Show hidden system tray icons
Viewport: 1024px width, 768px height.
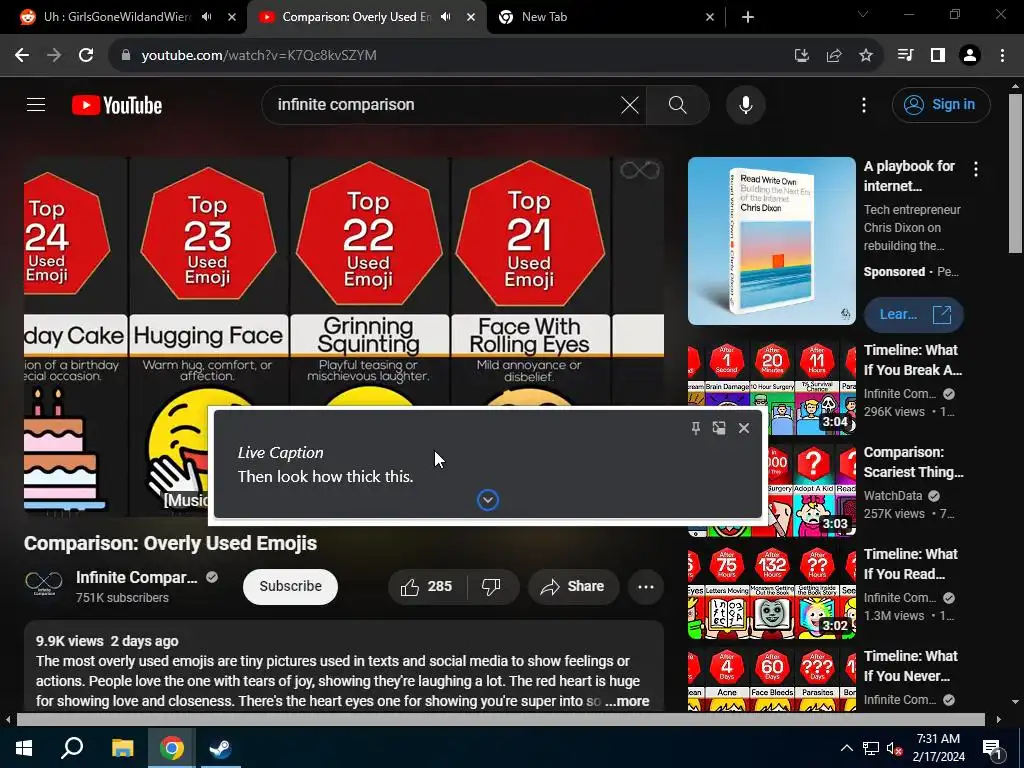coord(846,748)
